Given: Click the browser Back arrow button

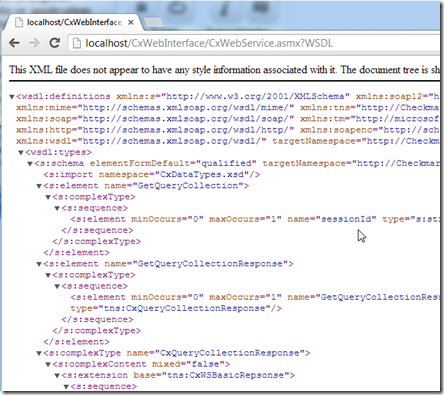Looking at the screenshot, I should (14, 43).
